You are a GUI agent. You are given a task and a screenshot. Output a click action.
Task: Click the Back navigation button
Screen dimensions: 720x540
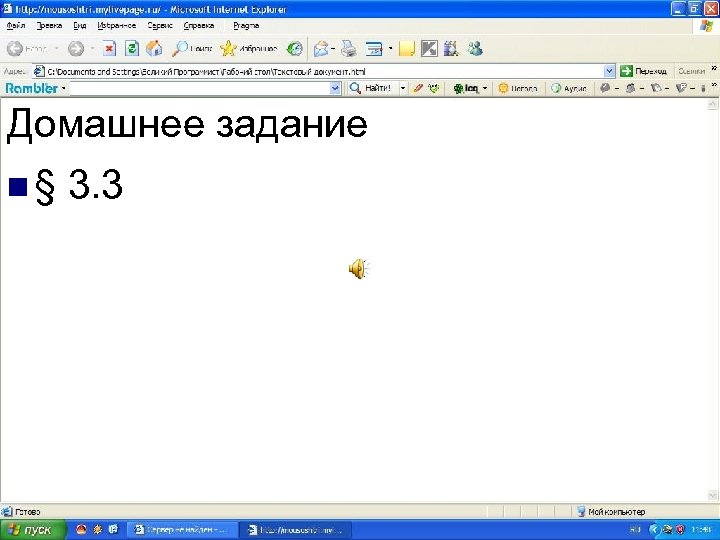pyautogui.click(x=27, y=49)
